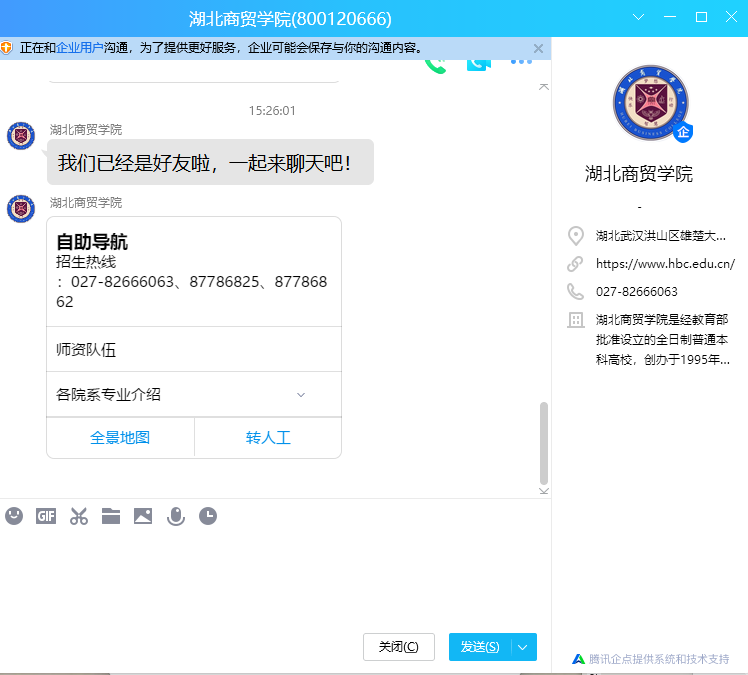Image resolution: width=748 pixels, height=675 pixels.
Task: Open message history clock icon
Action: click(x=208, y=516)
